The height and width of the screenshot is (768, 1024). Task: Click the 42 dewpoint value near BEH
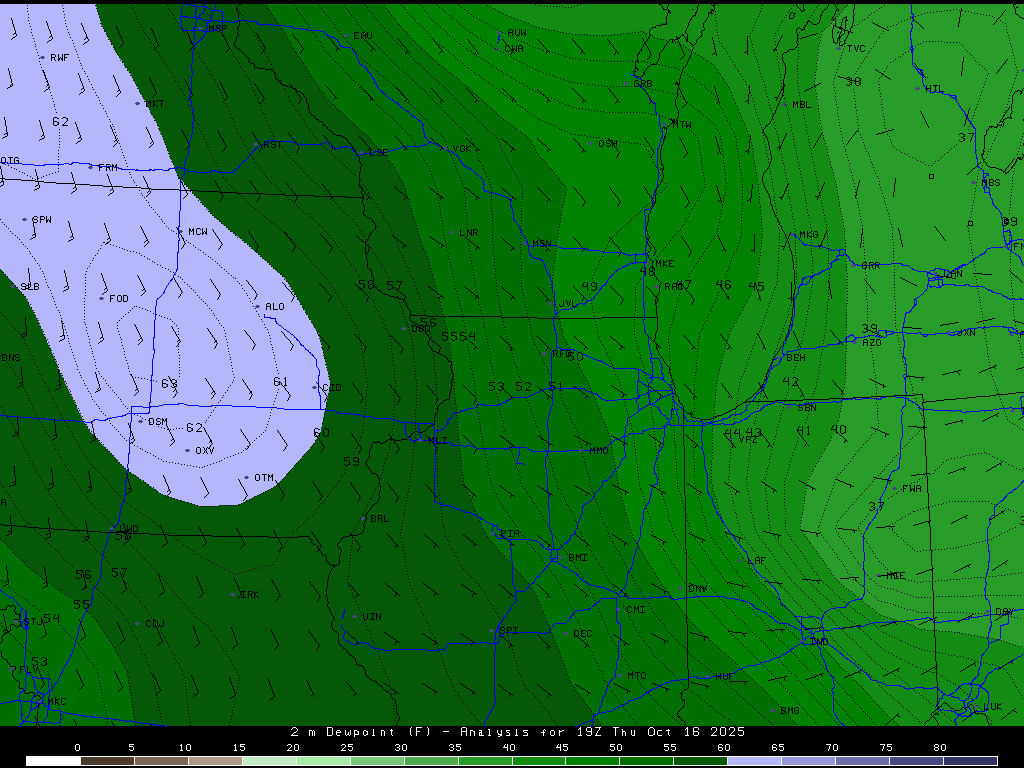791,381
